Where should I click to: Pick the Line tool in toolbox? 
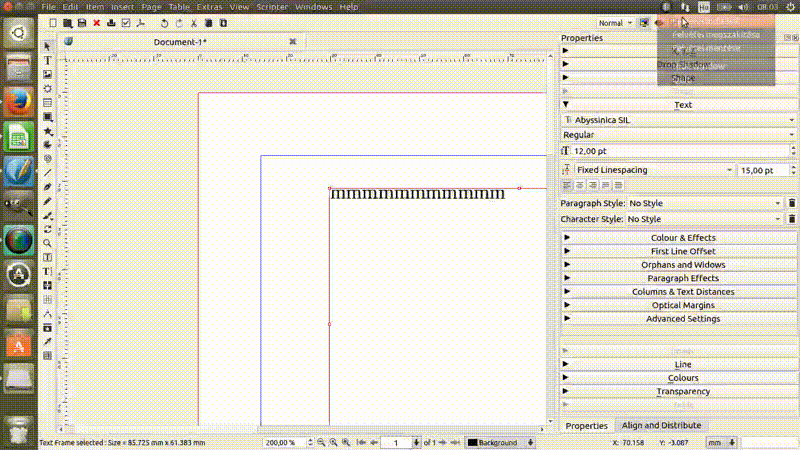48,172
